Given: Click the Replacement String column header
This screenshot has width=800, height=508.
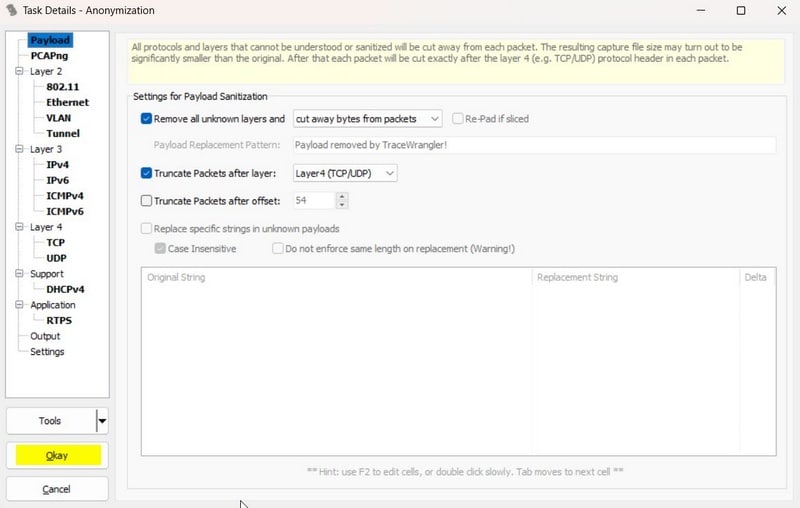Looking at the screenshot, I should 635,277.
